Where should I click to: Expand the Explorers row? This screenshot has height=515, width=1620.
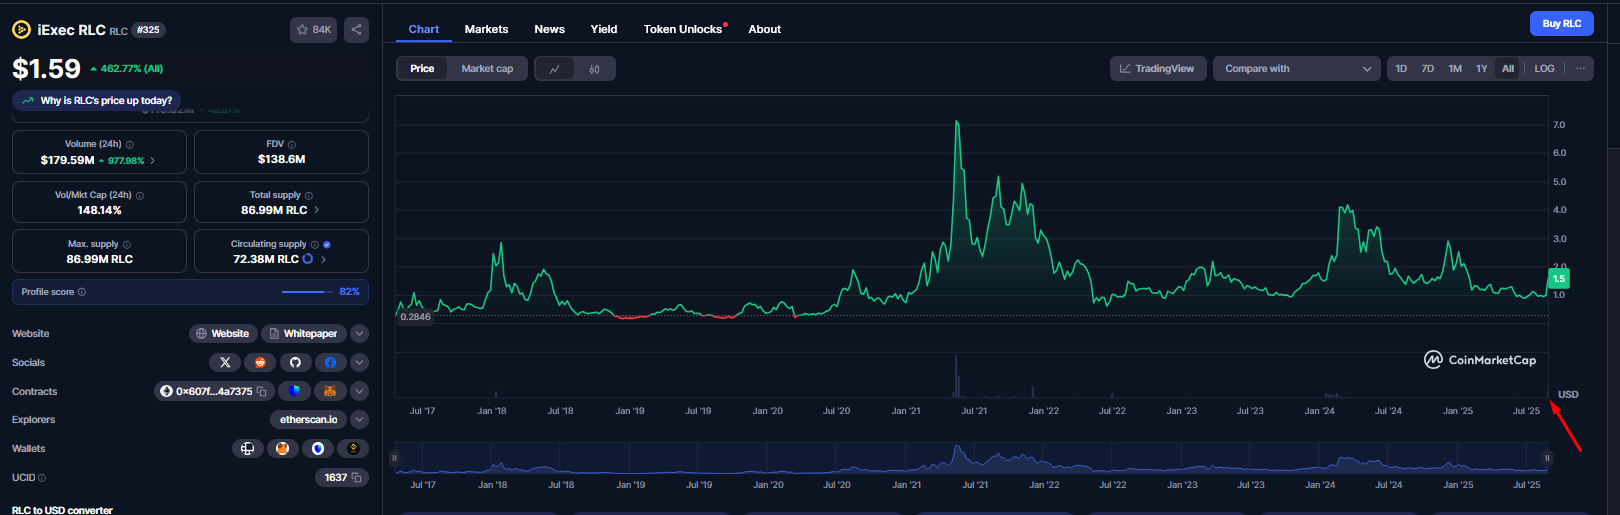360,419
